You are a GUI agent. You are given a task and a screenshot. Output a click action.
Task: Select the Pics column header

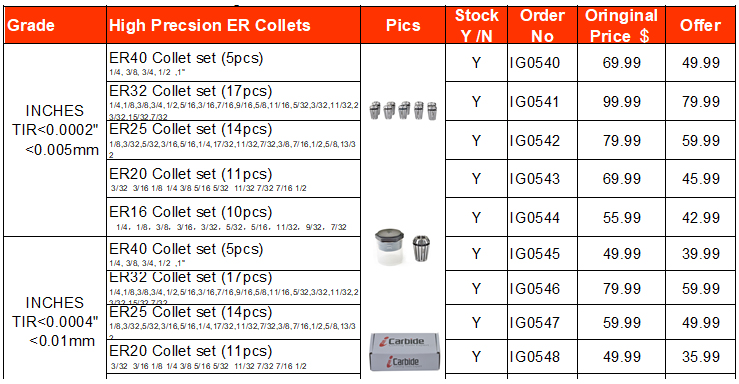point(403,25)
